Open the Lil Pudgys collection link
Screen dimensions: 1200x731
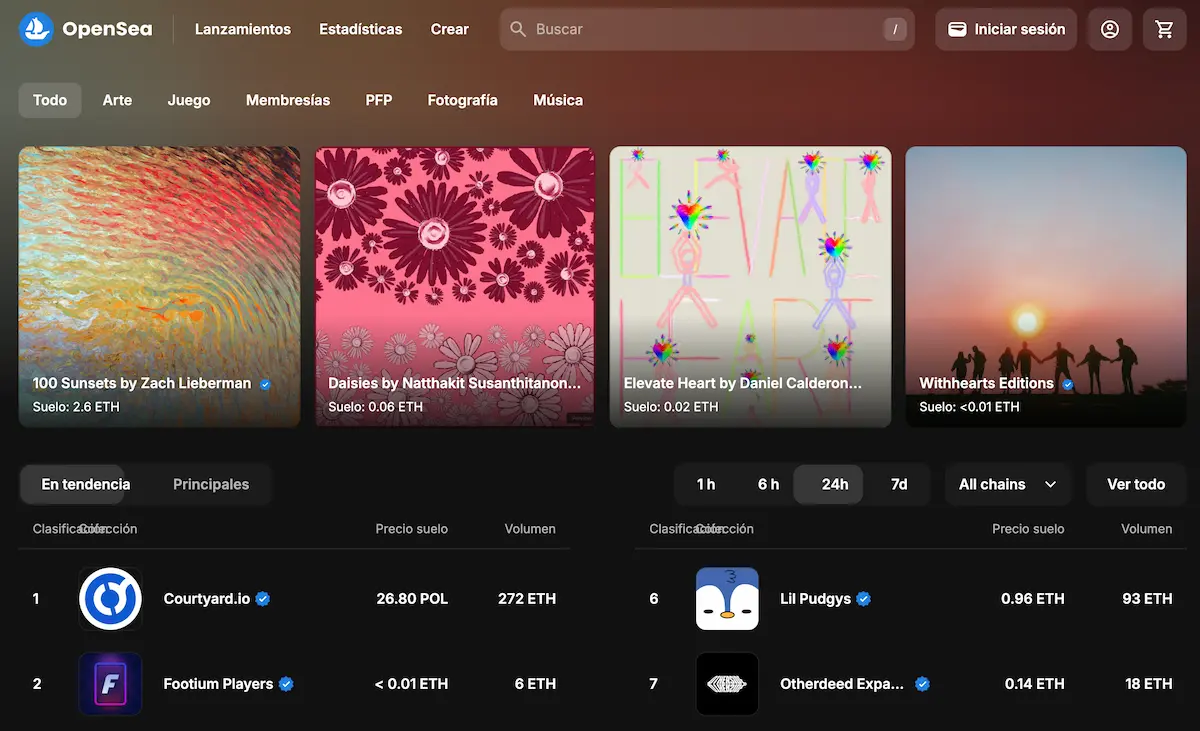coord(815,599)
